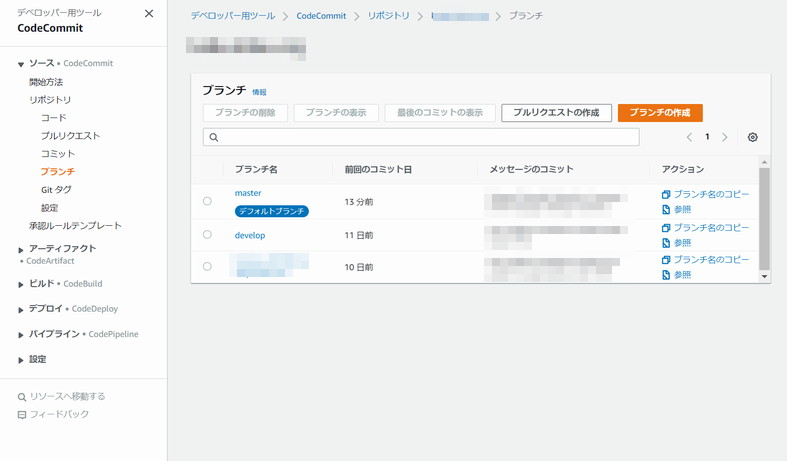The image size is (787, 461).
Task: Open リポジトリ in the sidebar
Action: (50, 99)
